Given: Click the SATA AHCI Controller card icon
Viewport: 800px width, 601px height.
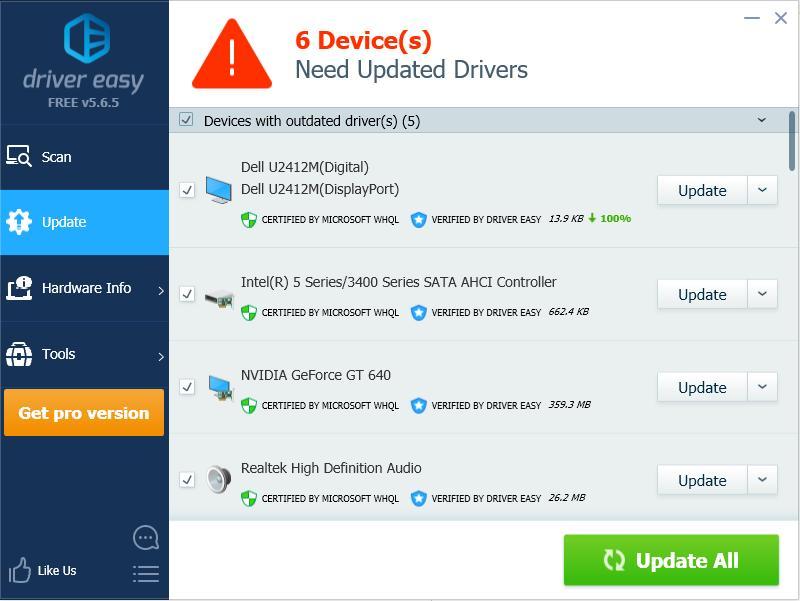Looking at the screenshot, I should coord(219,298).
